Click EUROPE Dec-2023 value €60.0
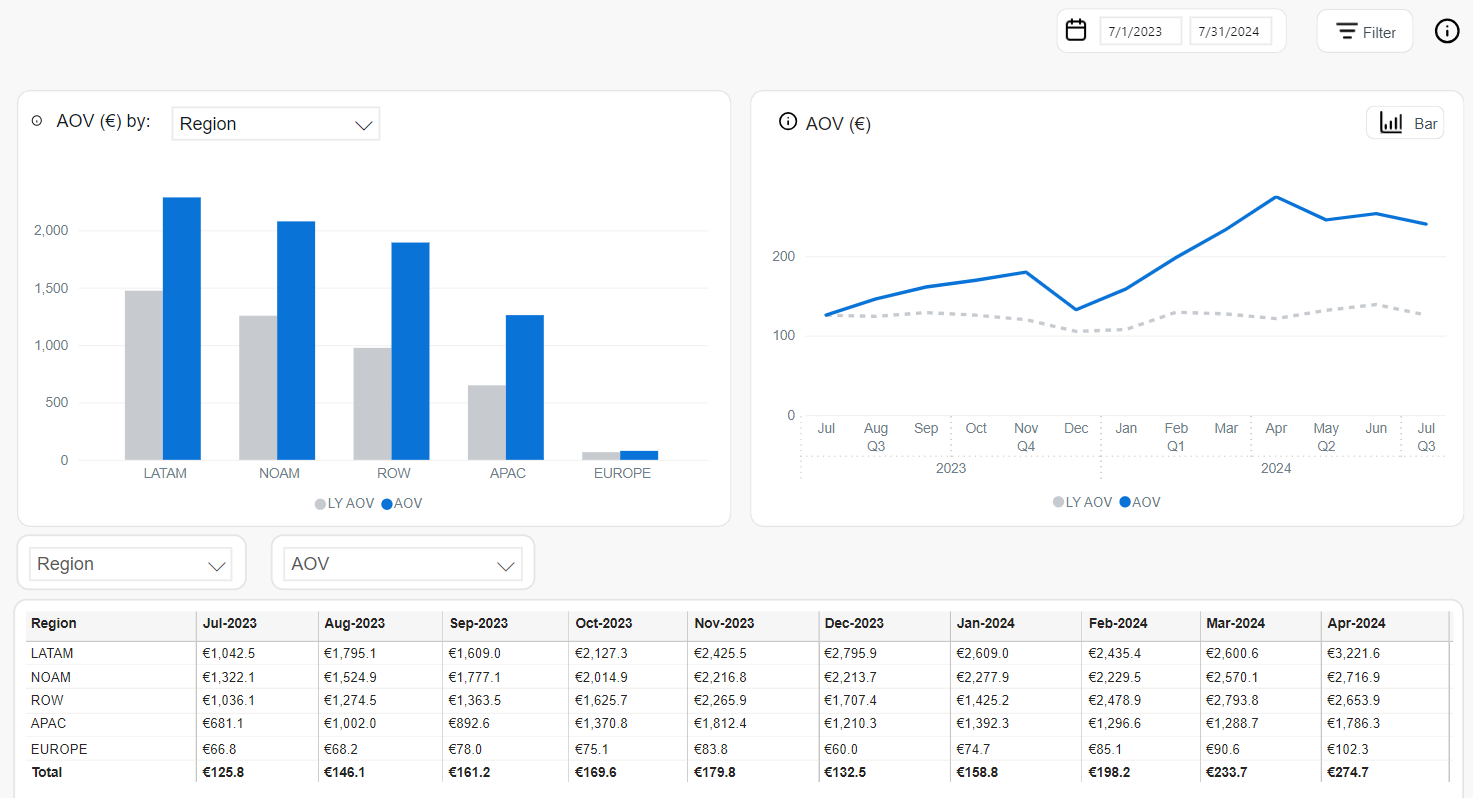The width and height of the screenshot is (1473, 798). coord(841,749)
